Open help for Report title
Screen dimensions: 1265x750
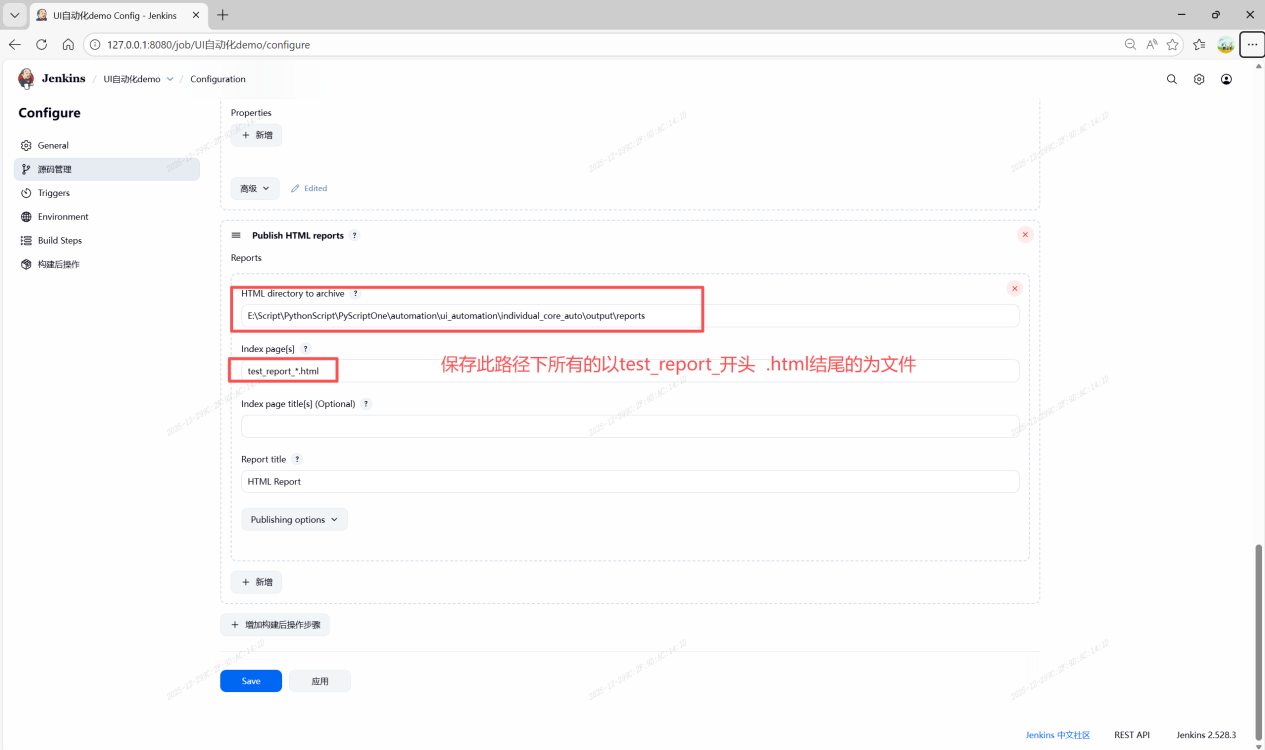(297, 460)
